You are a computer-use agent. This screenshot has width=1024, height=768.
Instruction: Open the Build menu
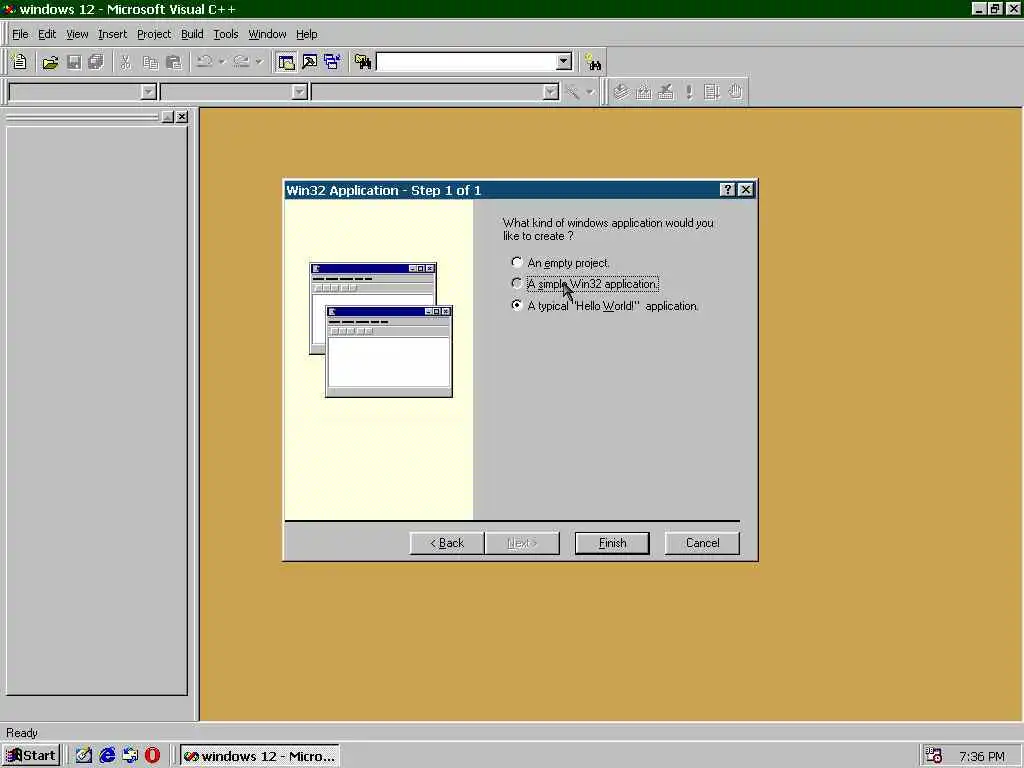pyautogui.click(x=192, y=34)
